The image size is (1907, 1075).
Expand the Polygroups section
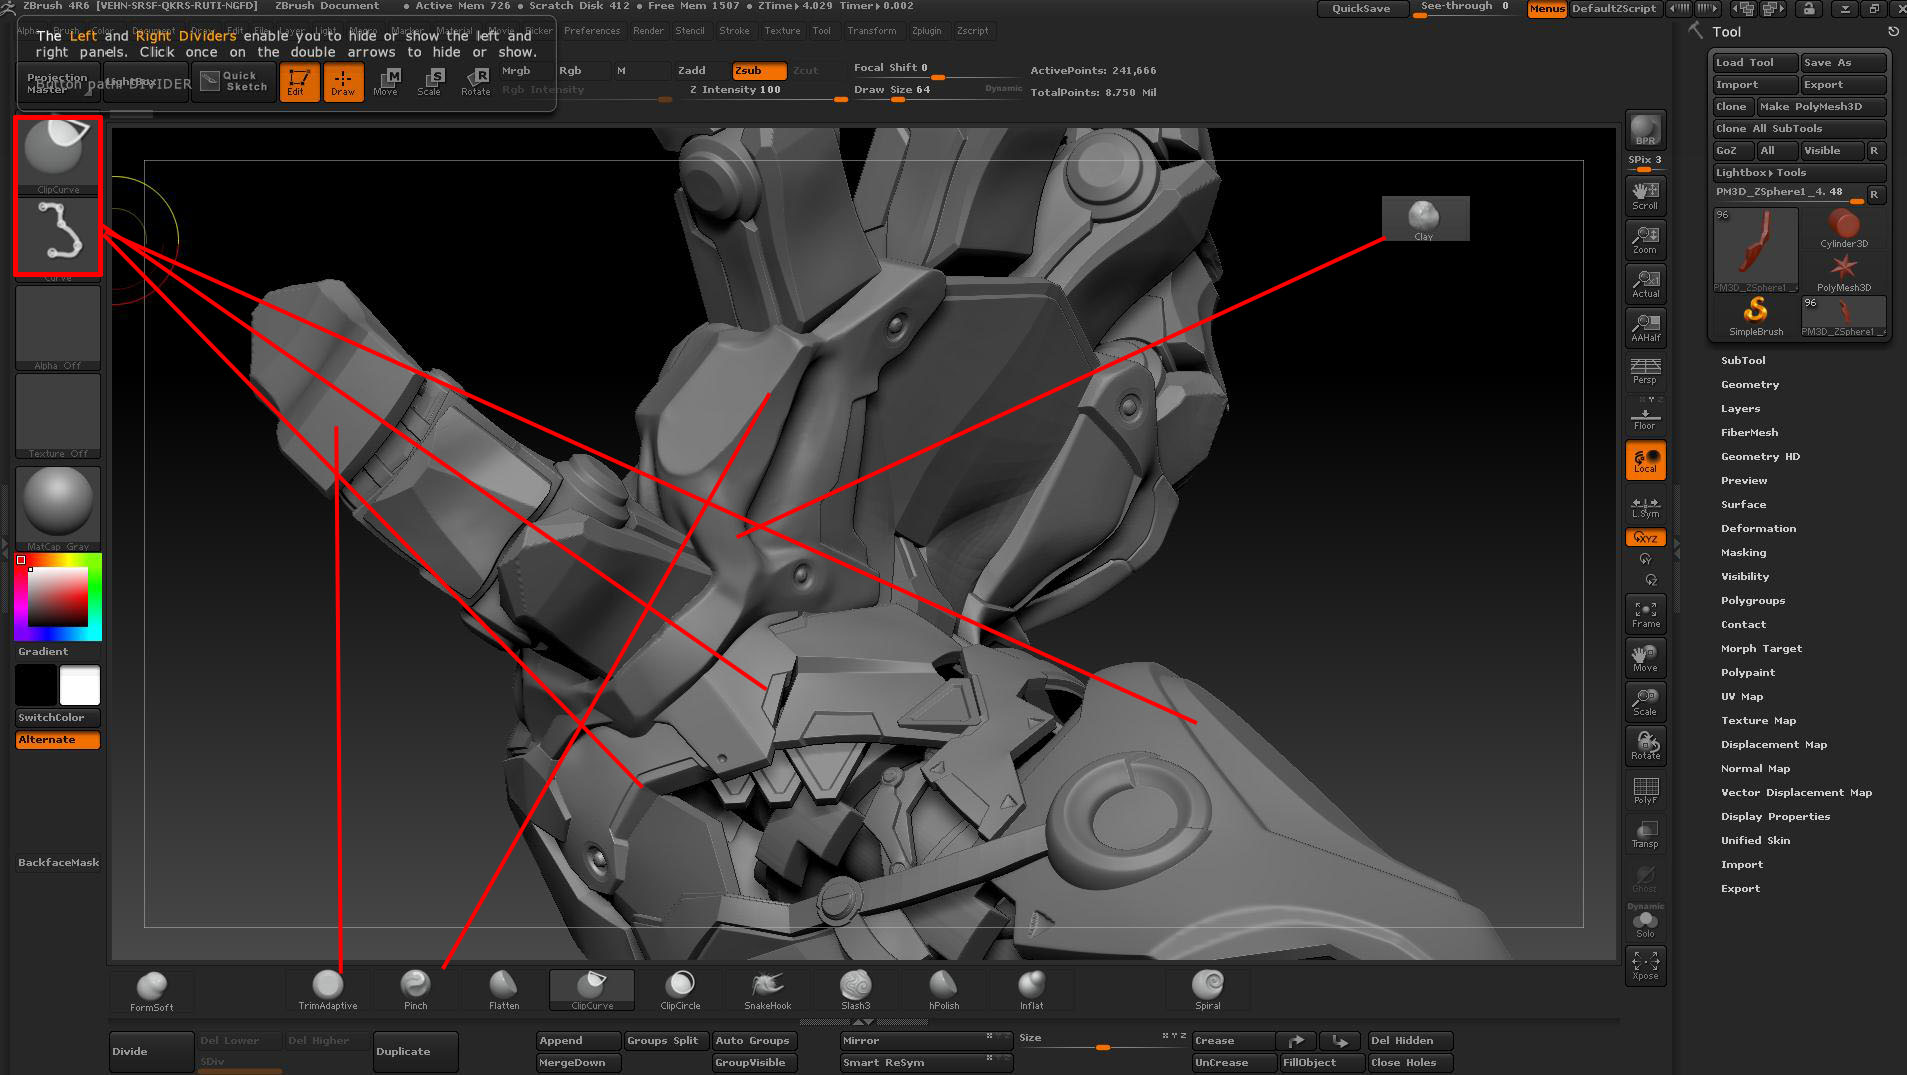point(1753,600)
